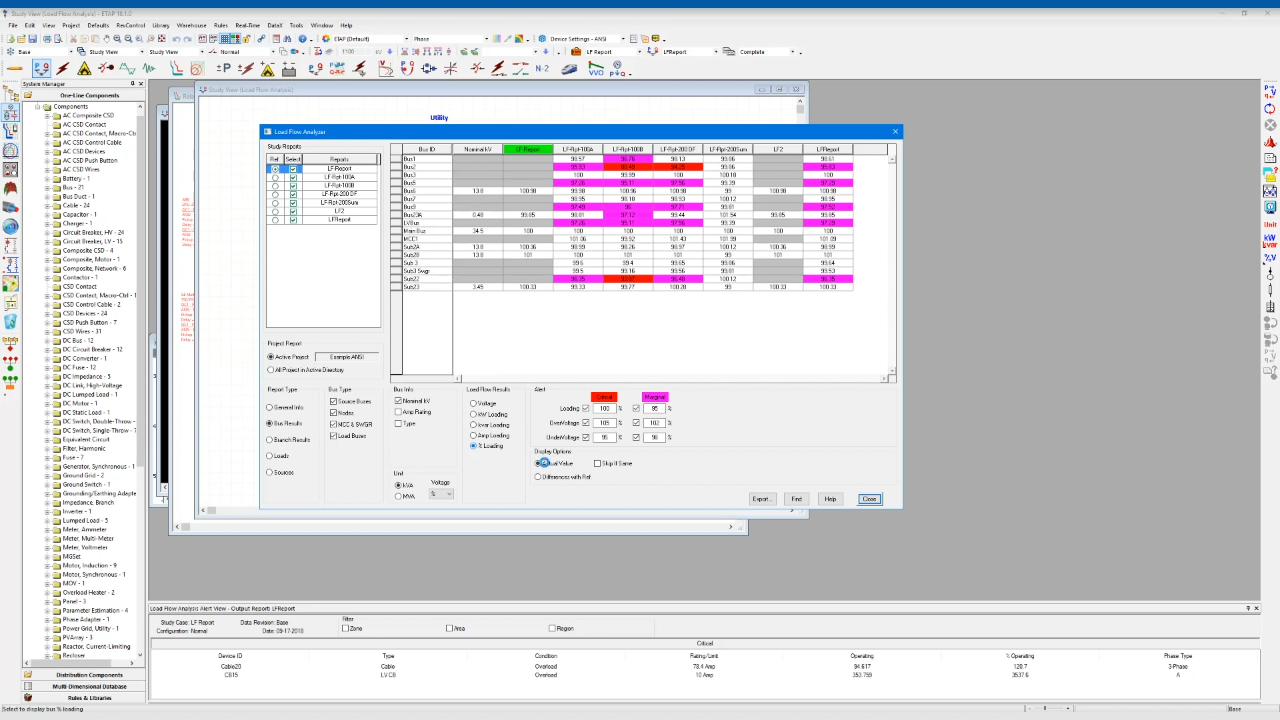Viewport: 1280px width, 720px height.
Task: Click the Export button in Load Flow Analyzer
Action: tap(761, 499)
